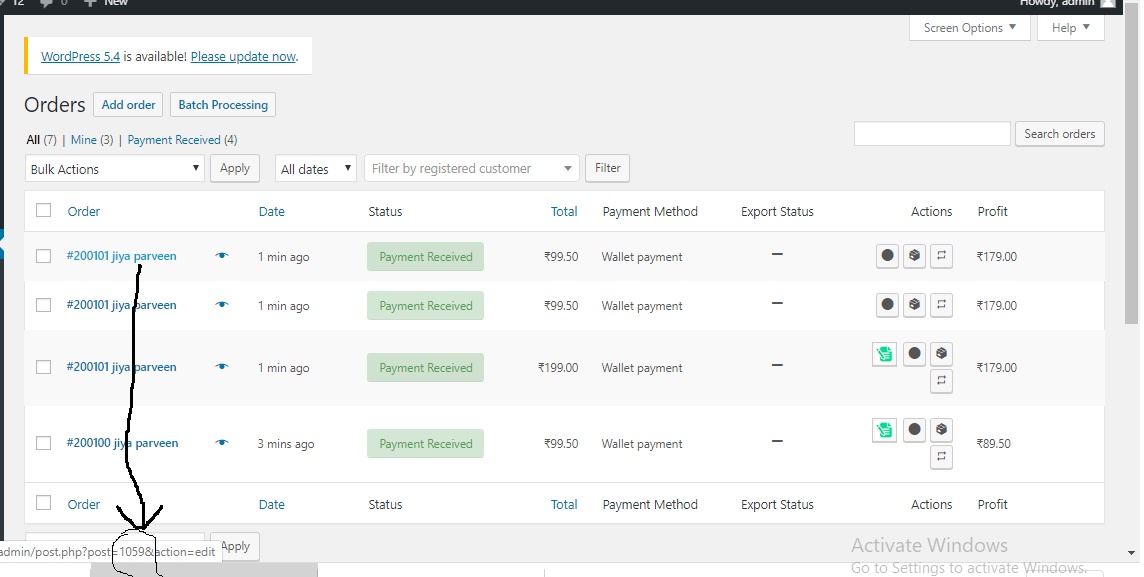1144x577 pixels.
Task: Sort by Order column in table footer
Action: click(x=84, y=504)
